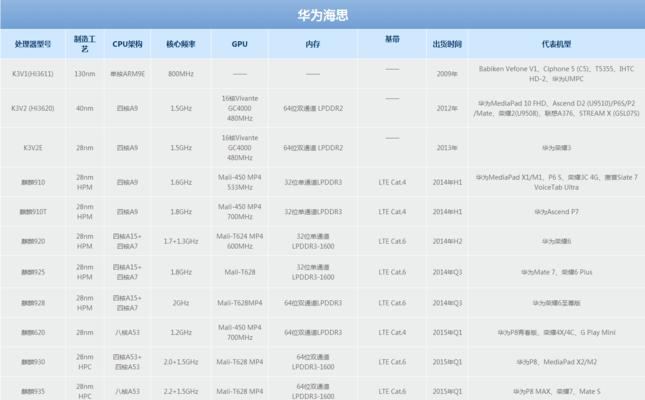Select the 麒麟925 processor cell

[x=33, y=272]
